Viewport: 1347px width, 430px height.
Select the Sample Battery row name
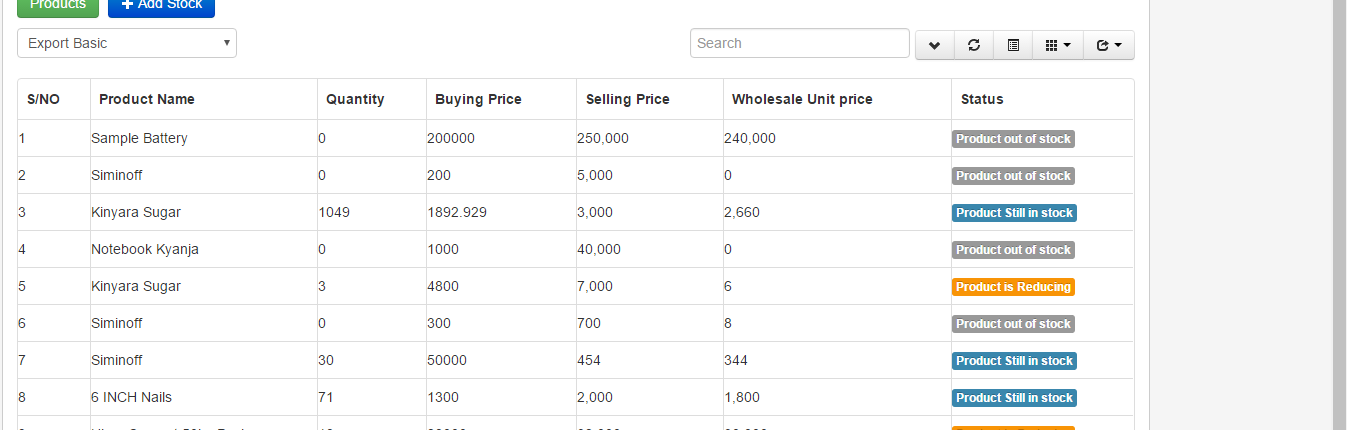139,139
